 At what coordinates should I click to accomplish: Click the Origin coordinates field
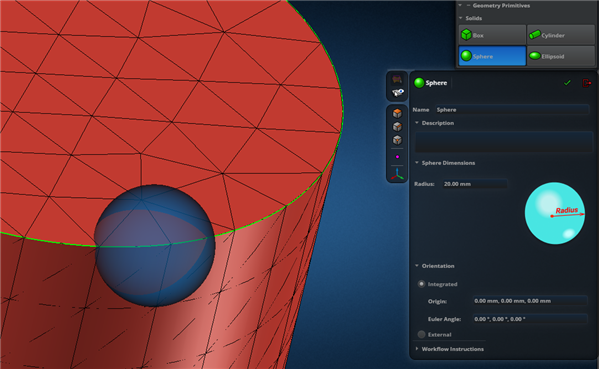click(530, 301)
